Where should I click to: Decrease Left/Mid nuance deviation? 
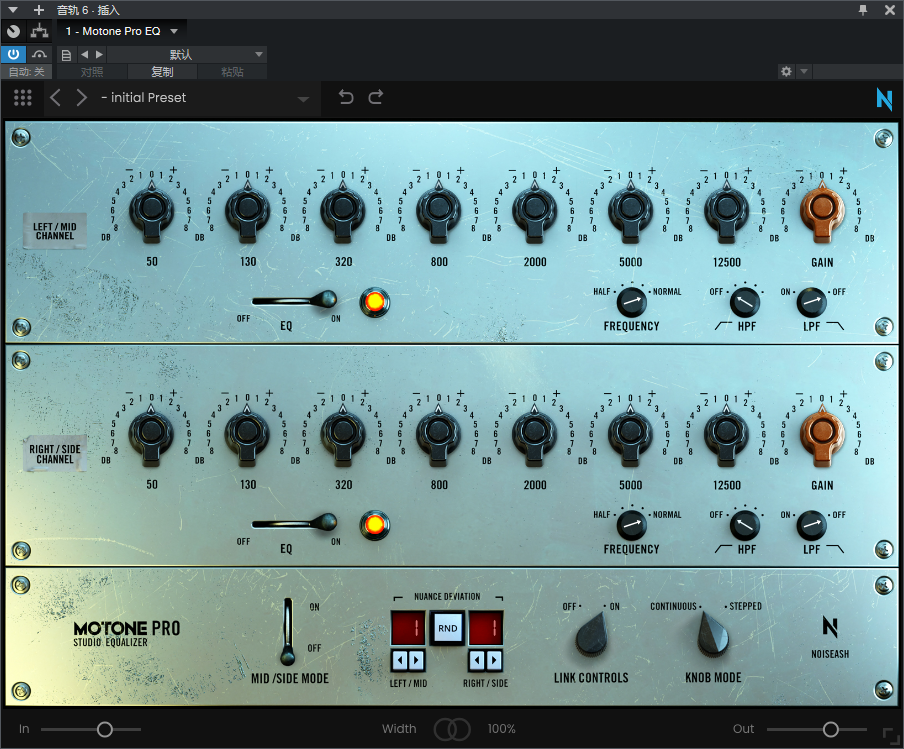point(399,660)
